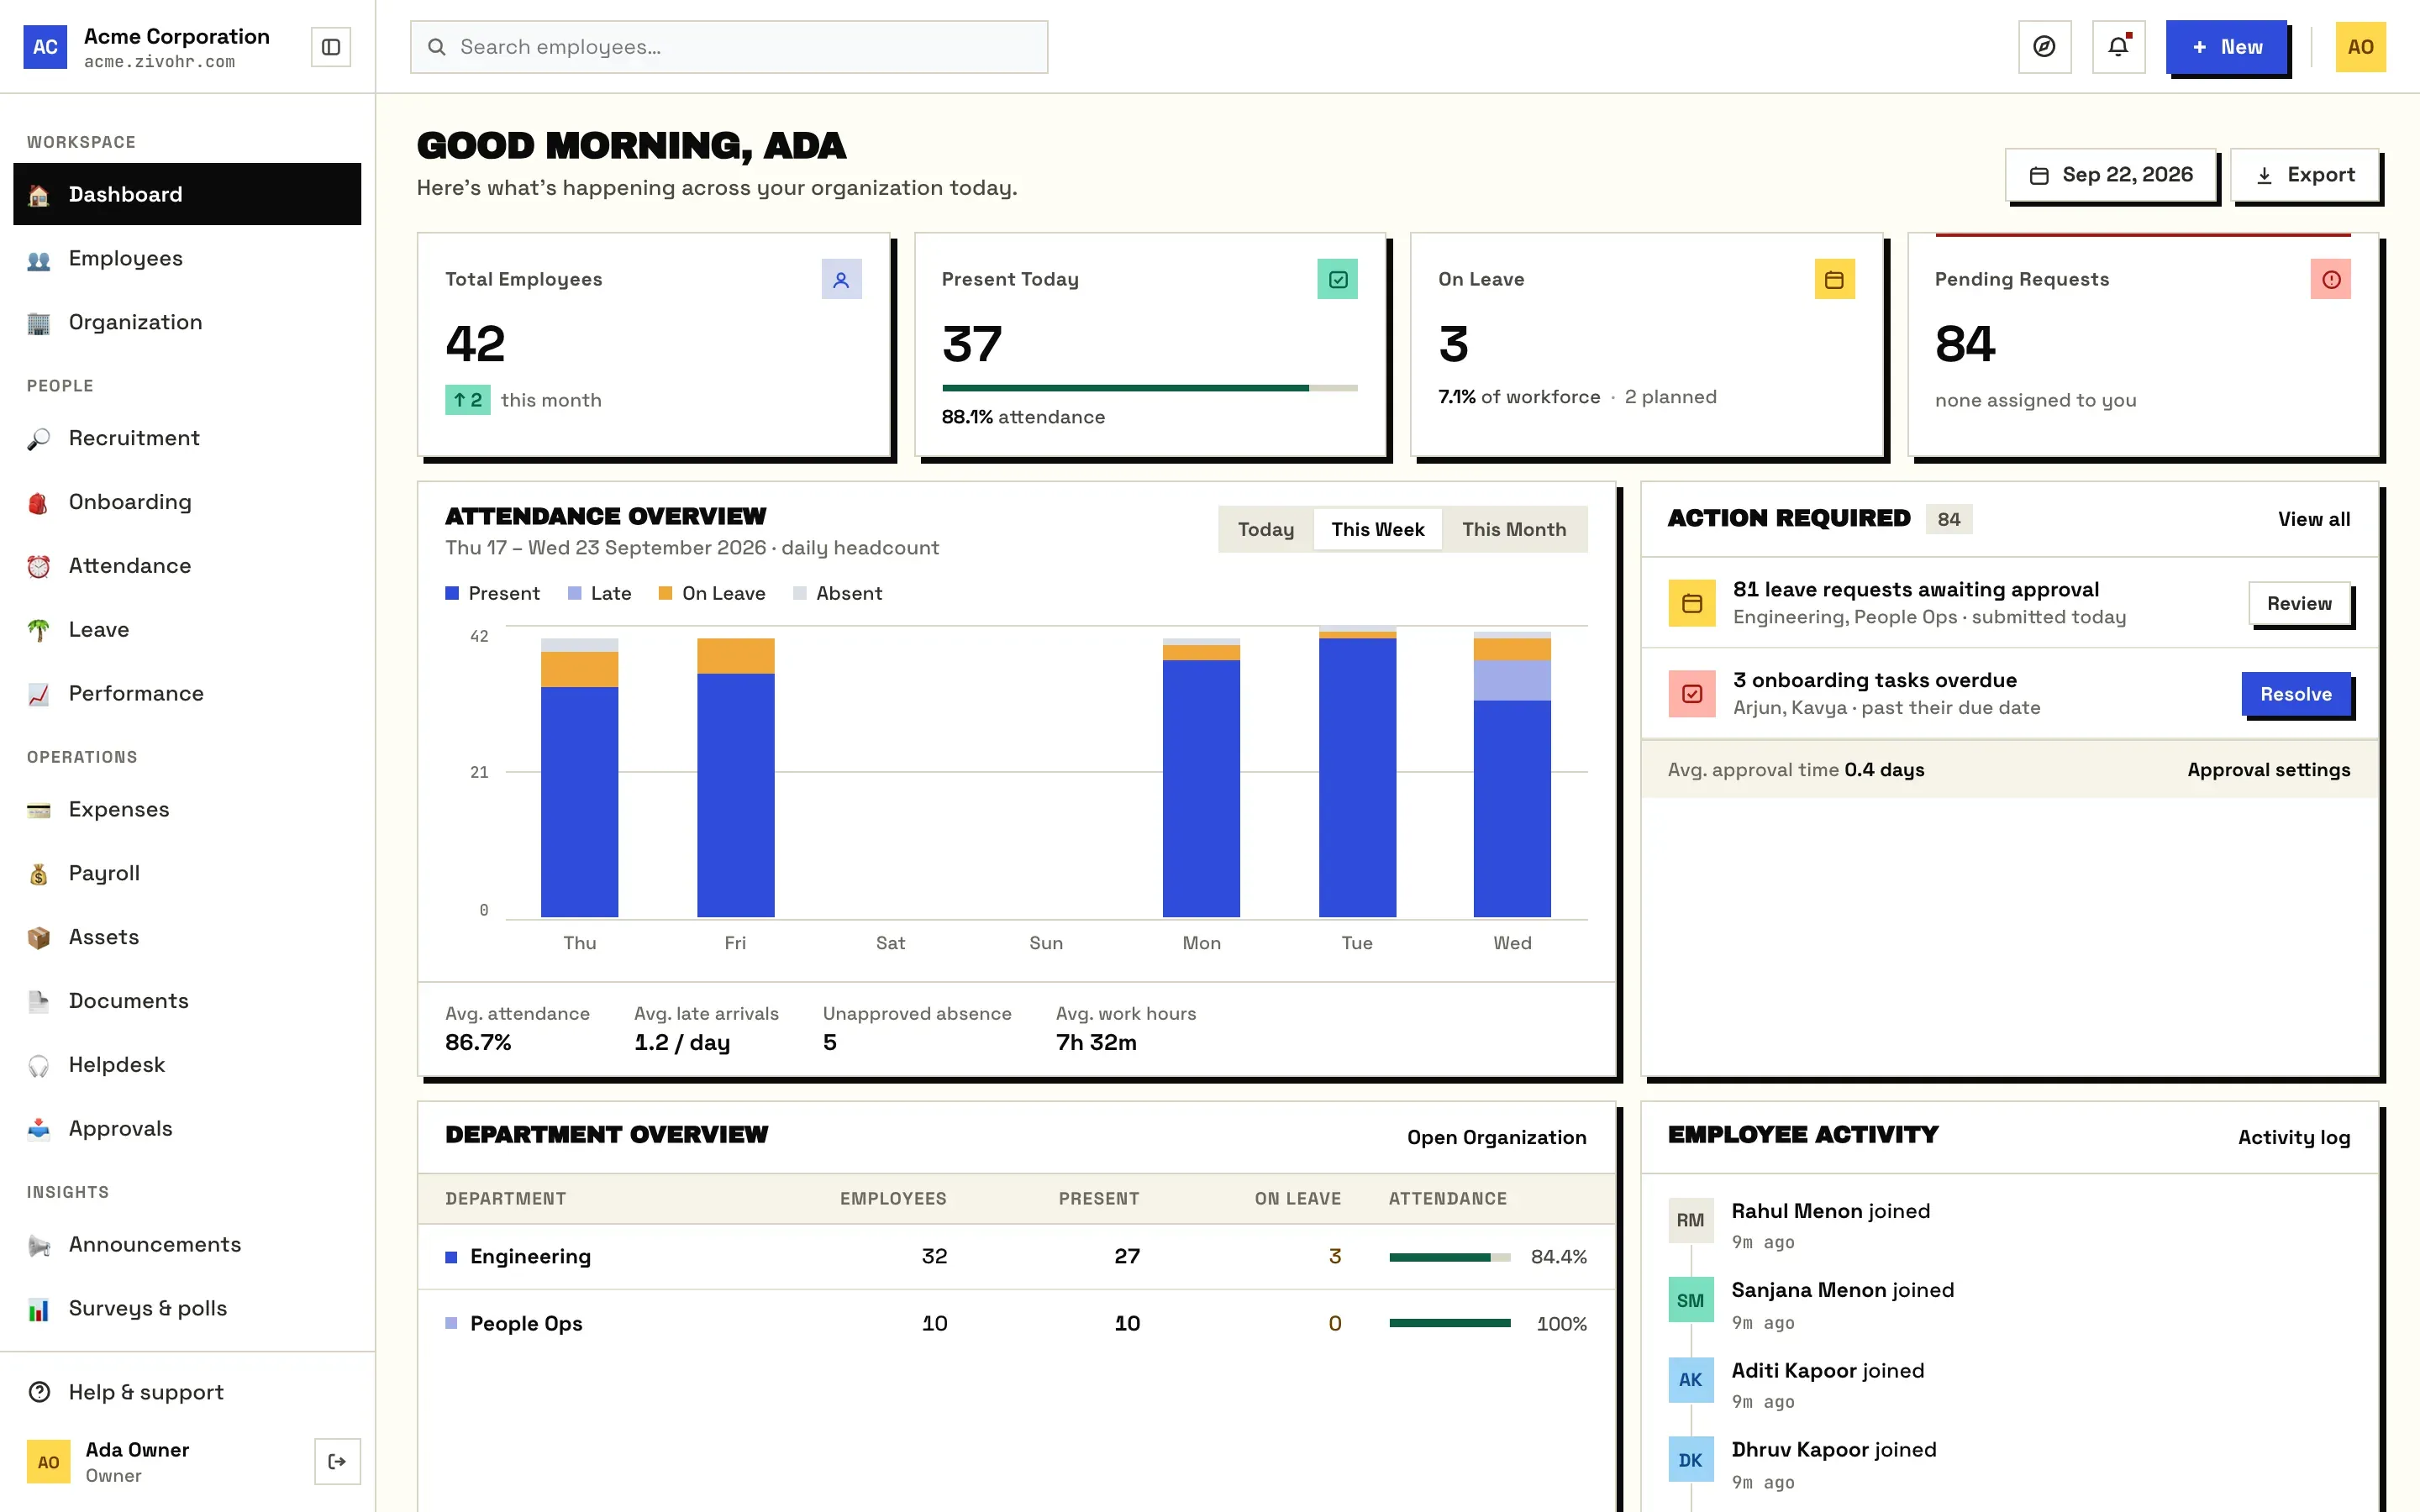This screenshot has height=1512, width=2420.
Task: Toggle Absent legend swatch
Action: point(800,594)
